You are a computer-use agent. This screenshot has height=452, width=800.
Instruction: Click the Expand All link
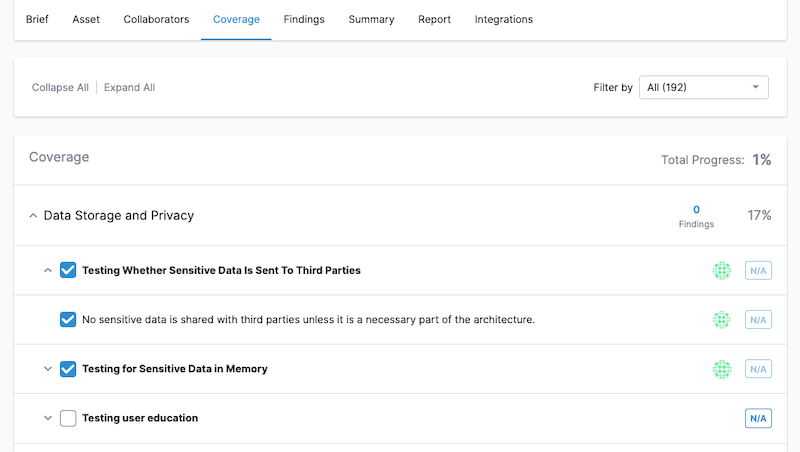[129, 87]
